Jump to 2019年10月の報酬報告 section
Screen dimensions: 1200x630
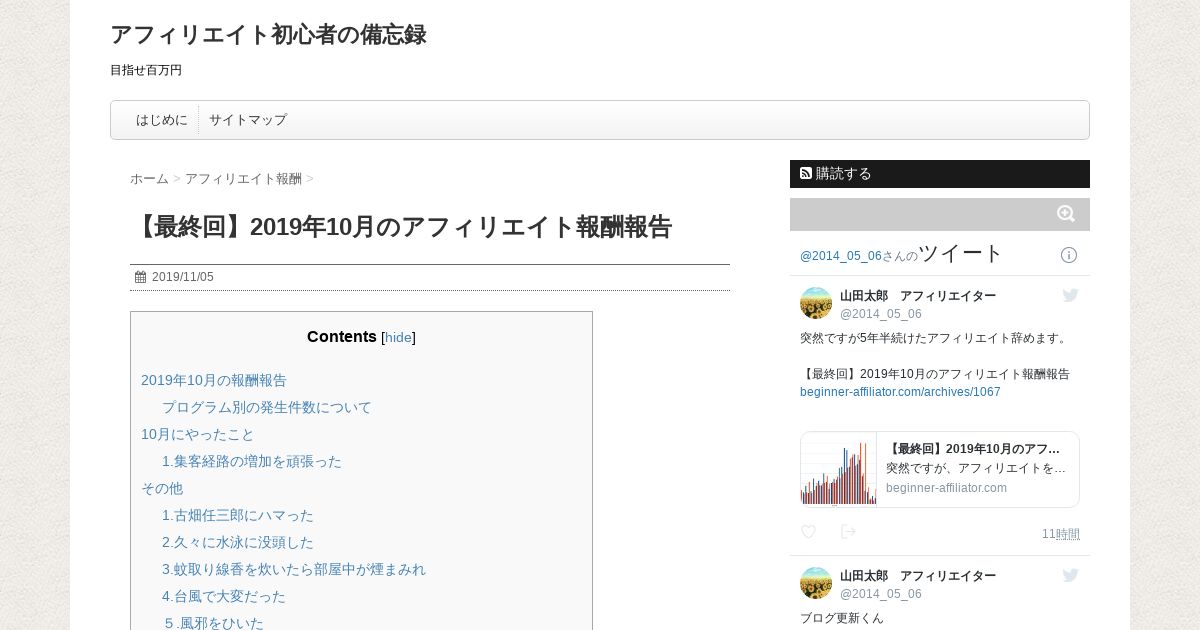pos(214,381)
